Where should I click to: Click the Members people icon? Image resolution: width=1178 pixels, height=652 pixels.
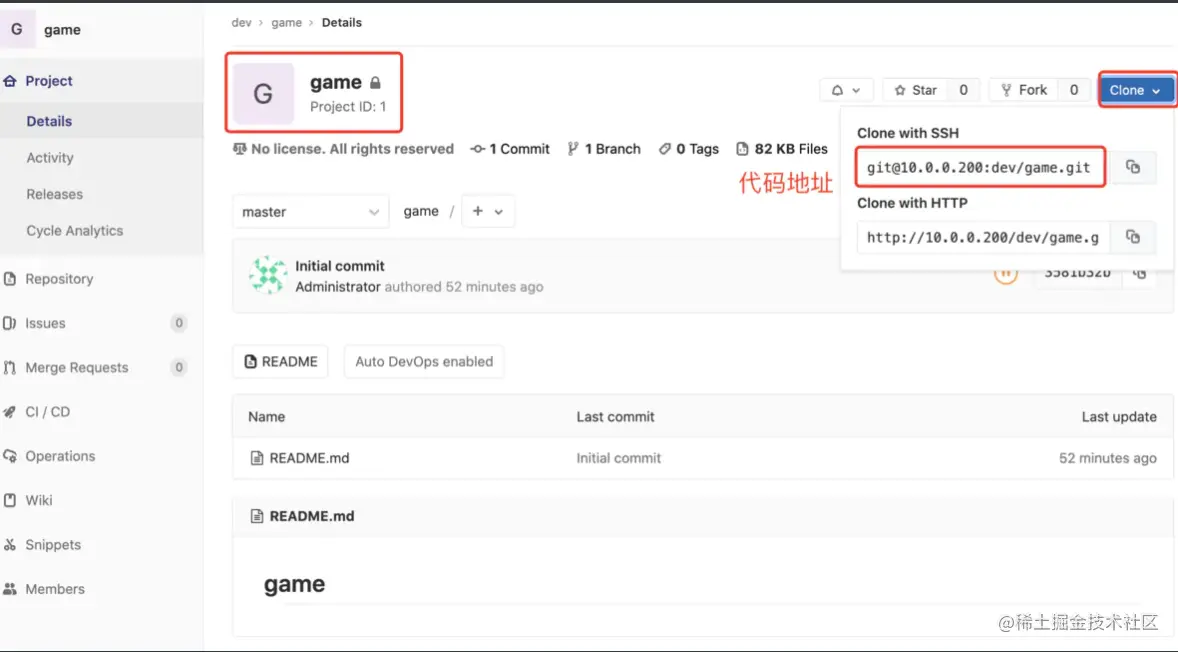10,589
